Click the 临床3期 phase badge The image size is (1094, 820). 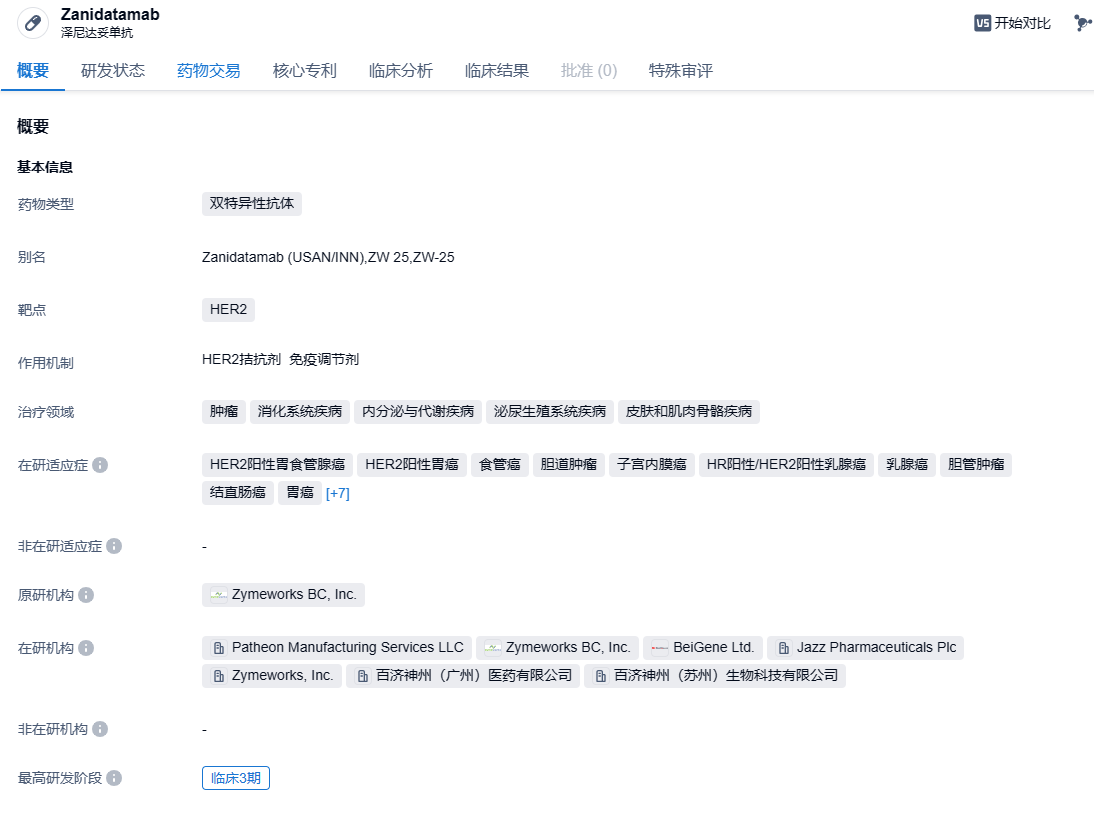coord(236,779)
